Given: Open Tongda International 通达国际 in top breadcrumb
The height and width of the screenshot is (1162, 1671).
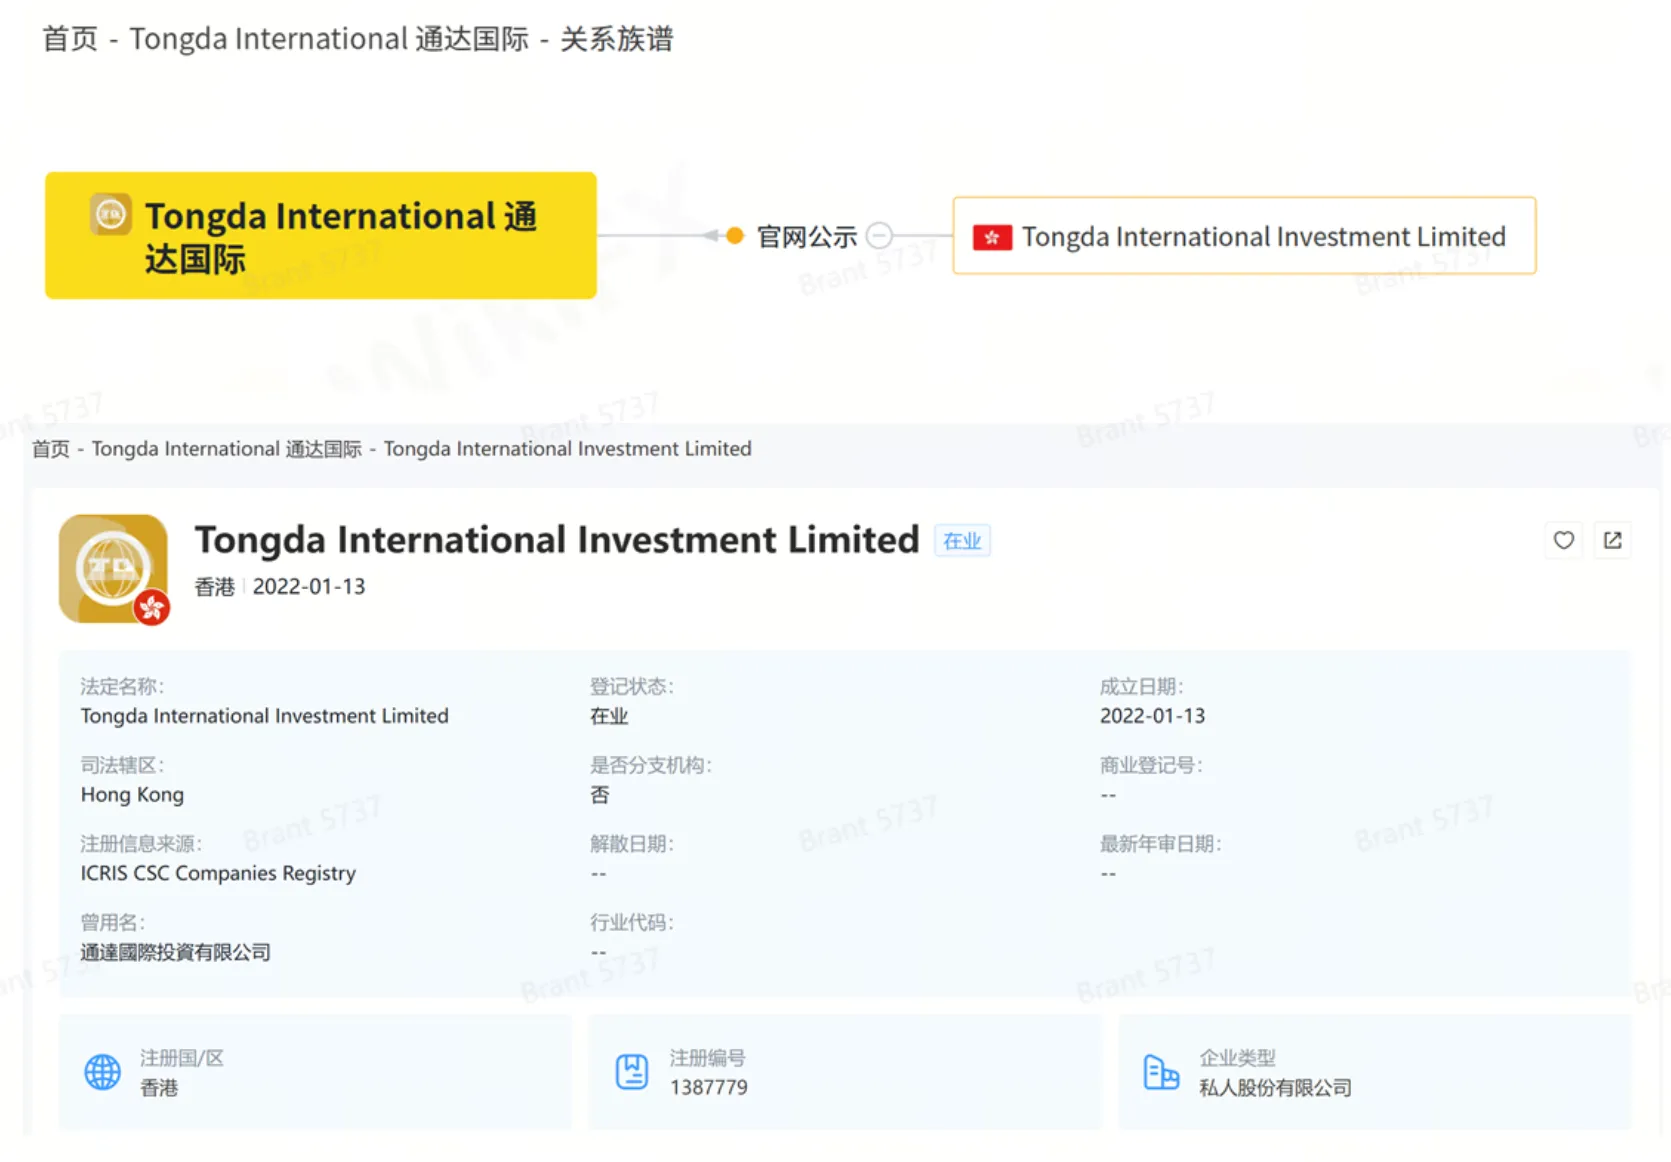Looking at the screenshot, I should click(x=329, y=39).
